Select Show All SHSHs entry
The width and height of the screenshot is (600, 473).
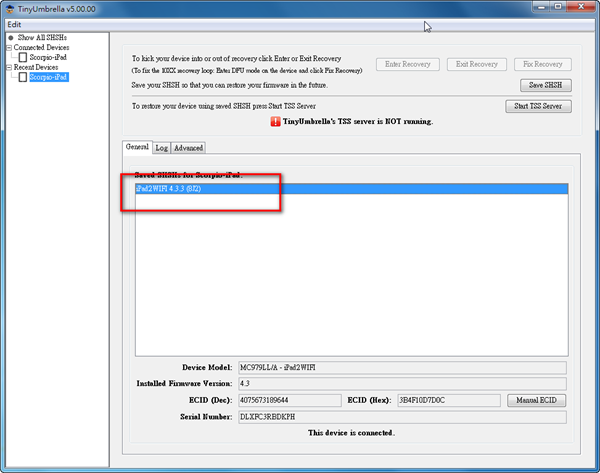(x=42, y=38)
